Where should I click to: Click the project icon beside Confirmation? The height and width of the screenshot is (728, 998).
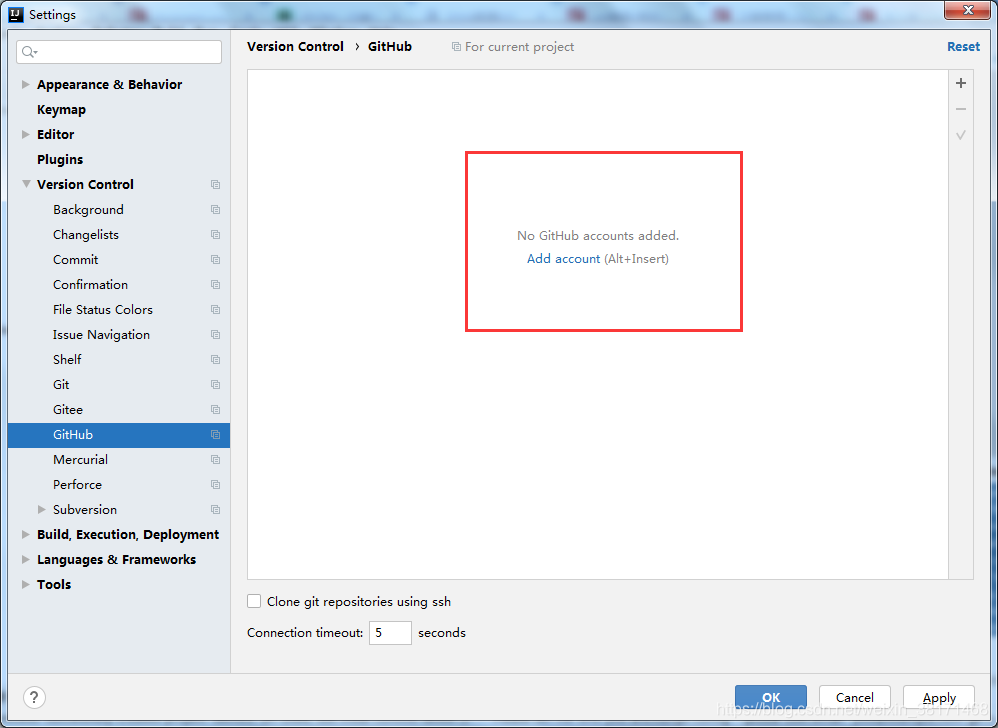pos(215,284)
